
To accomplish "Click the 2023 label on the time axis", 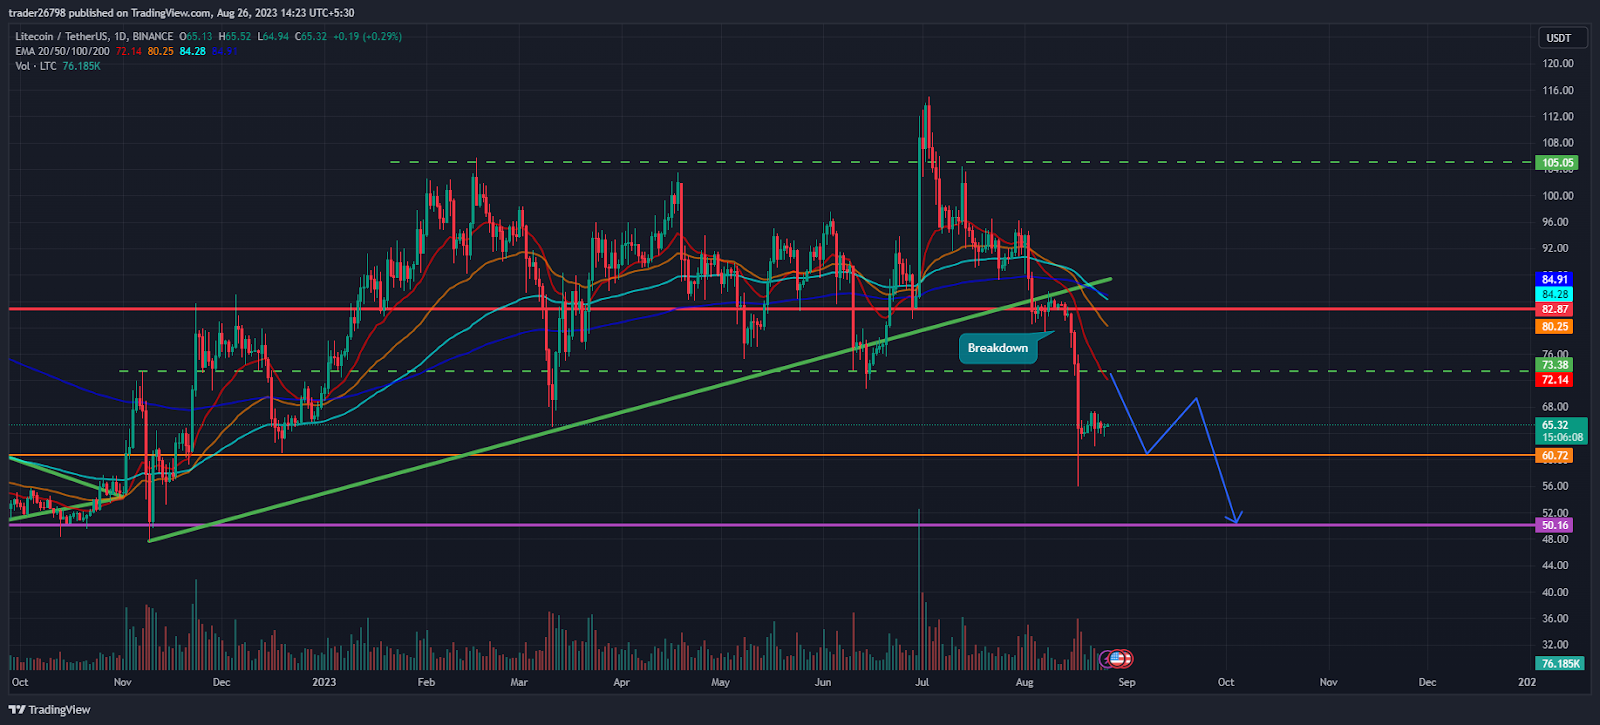I will coord(324,683).
